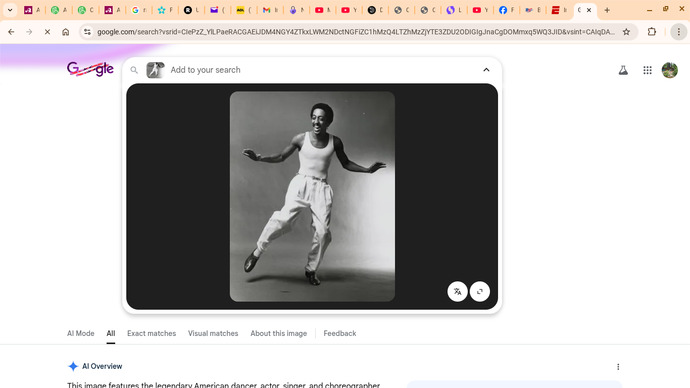Screen dimensions: 690x388
Task: Open Search Labs flask icon
Action: pyautogui.click(x=623, y=70)
